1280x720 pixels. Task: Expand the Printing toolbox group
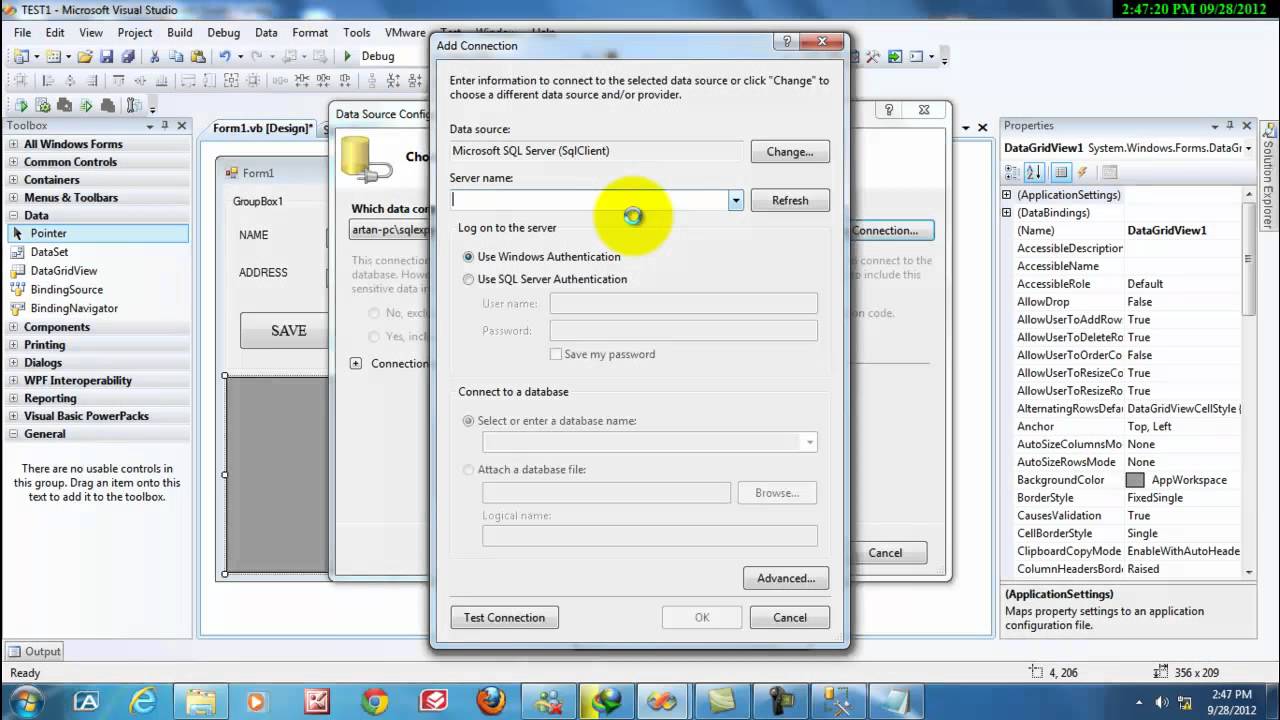[x=14, y=345]
